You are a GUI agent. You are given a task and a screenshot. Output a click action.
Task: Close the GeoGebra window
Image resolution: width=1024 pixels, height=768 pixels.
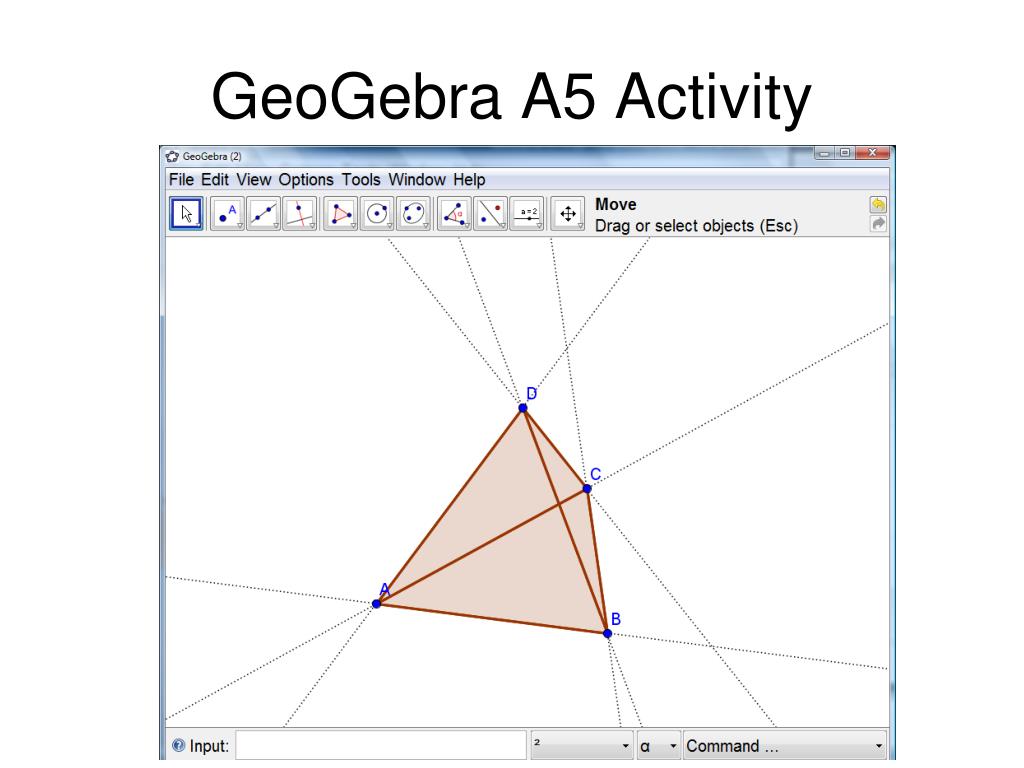pos(872,153)
